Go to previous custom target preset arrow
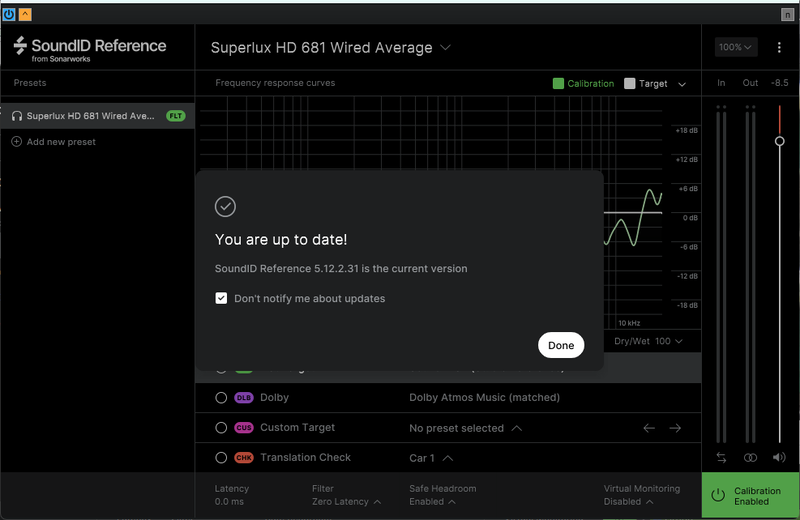800x520 pixels. (x=649, y=428)
